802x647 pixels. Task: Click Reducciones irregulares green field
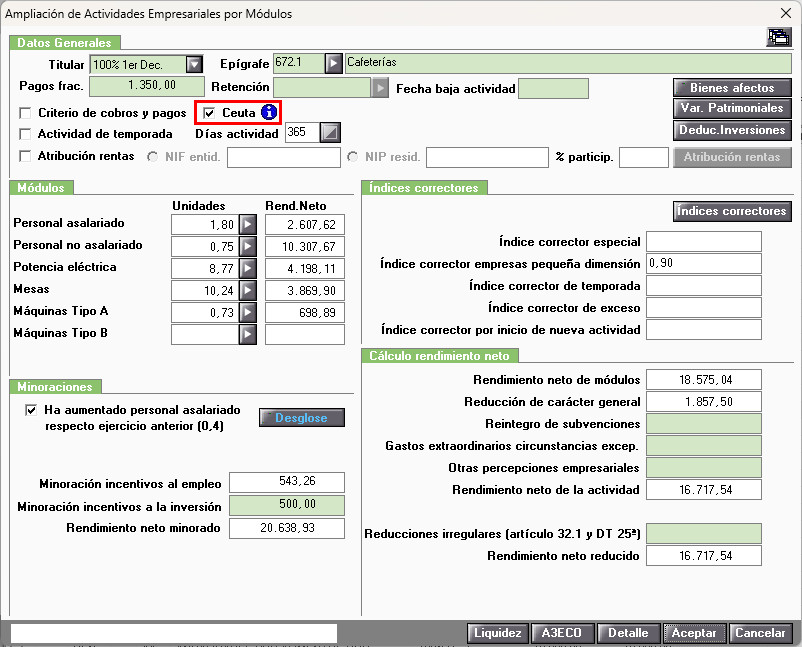tap(704, 533)
